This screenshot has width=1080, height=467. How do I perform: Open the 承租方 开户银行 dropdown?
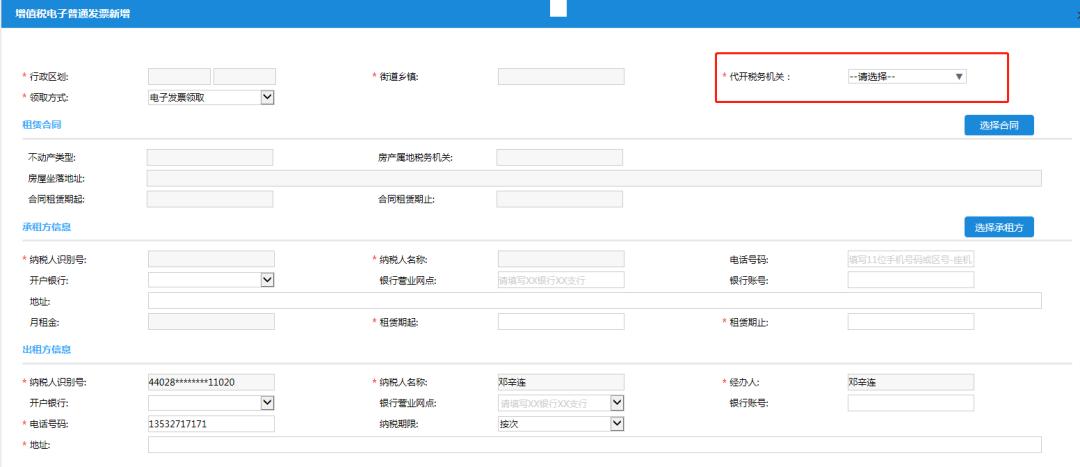point(211,280)
